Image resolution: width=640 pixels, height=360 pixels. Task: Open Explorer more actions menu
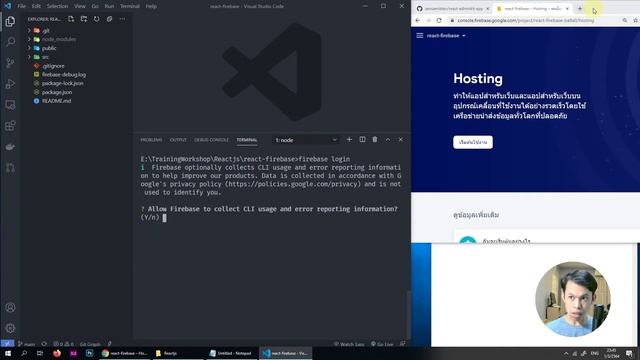coord(122,19)
